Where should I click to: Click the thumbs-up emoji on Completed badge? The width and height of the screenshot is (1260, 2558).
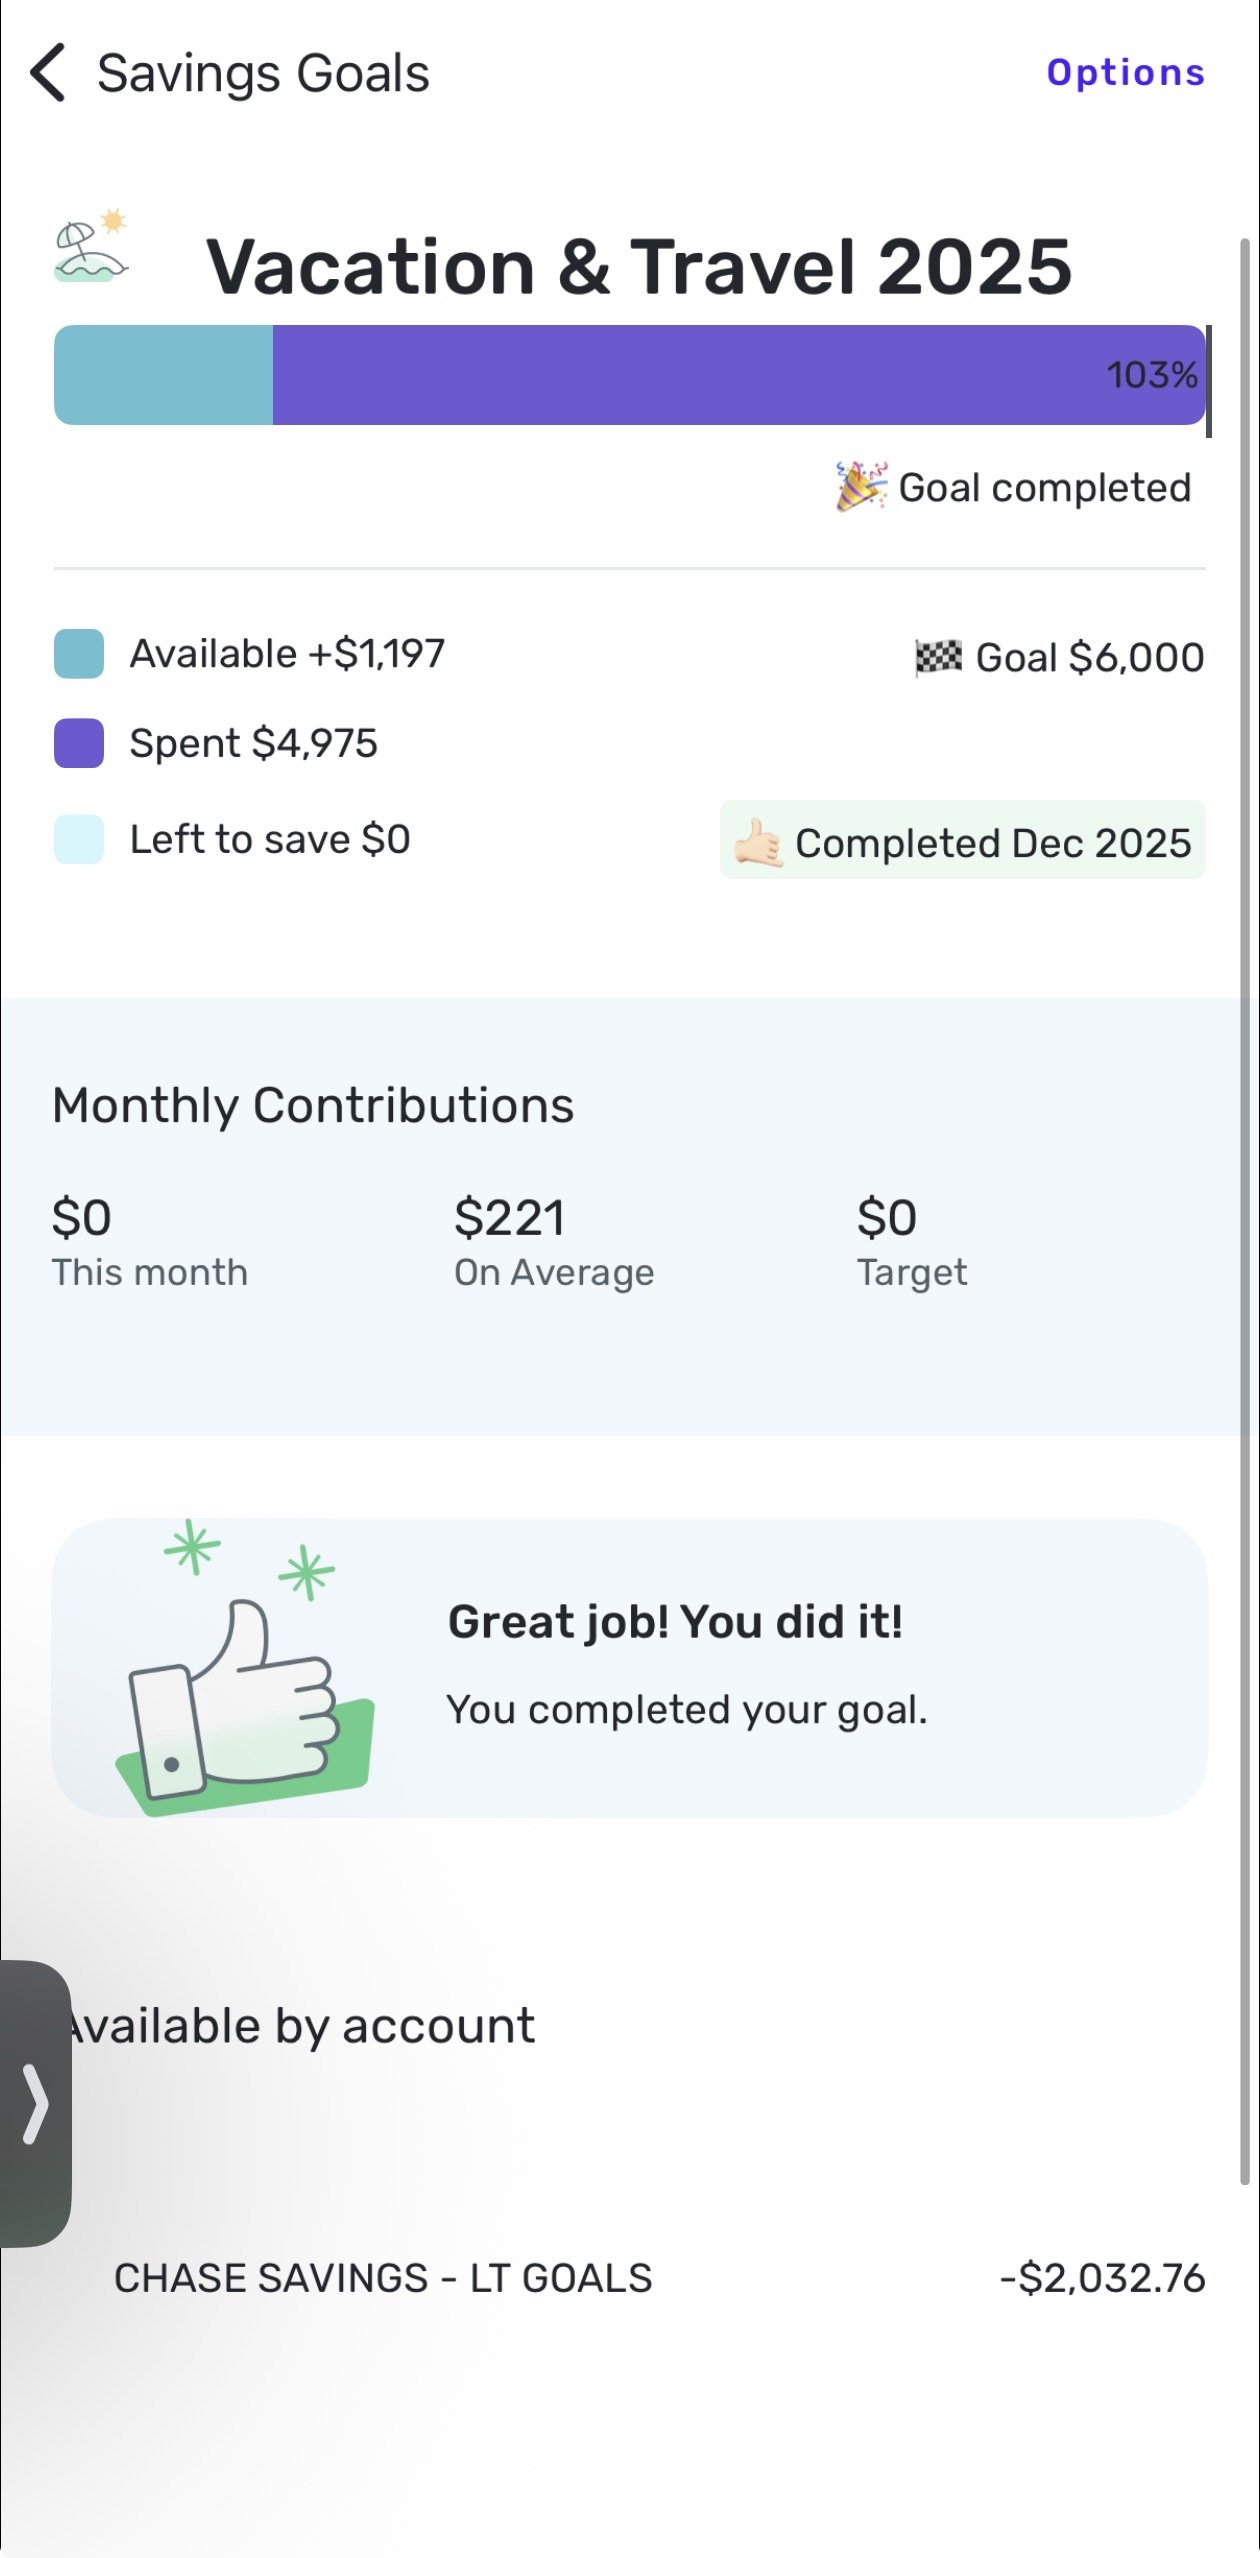coord(758,842)
